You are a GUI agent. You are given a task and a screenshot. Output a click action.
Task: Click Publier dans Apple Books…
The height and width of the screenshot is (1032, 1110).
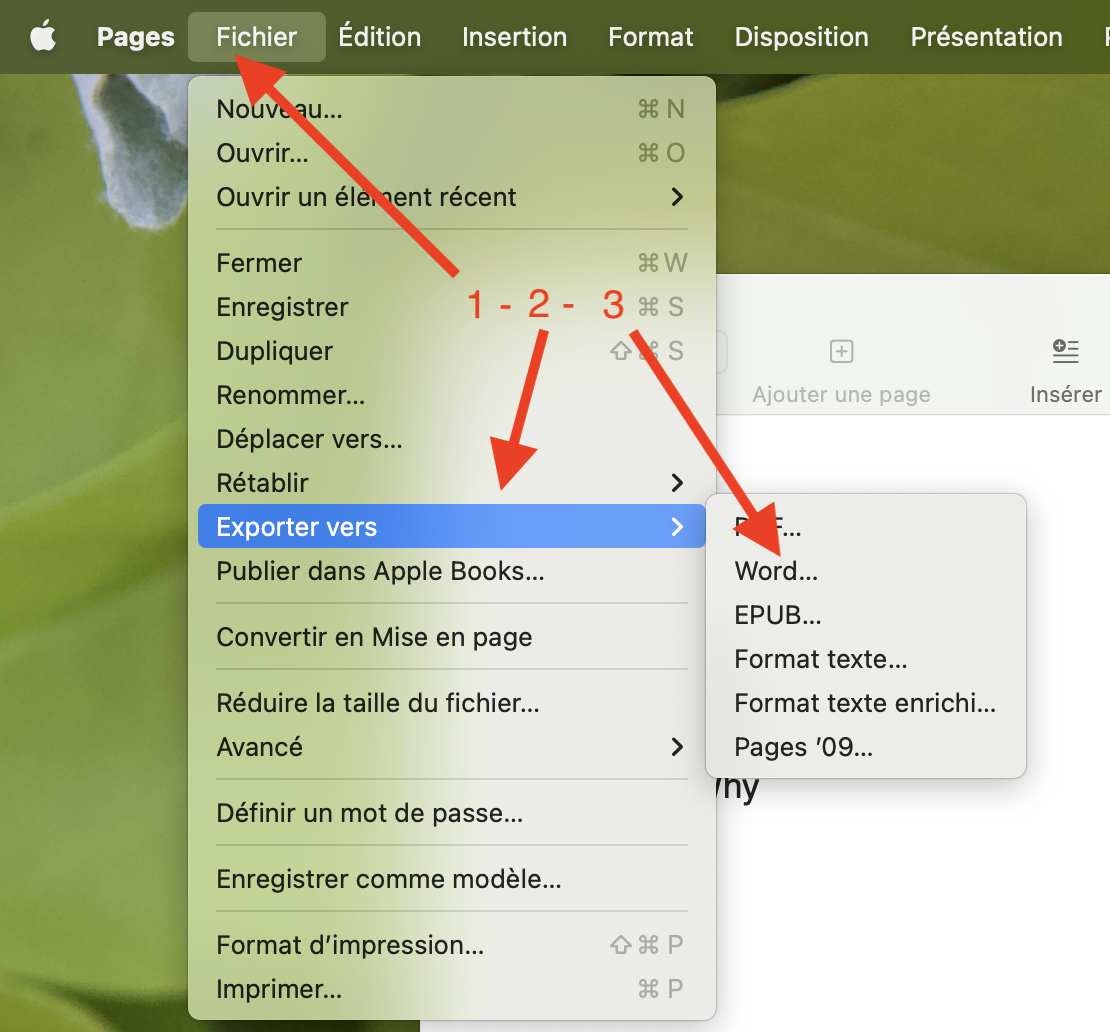(380, 571)
